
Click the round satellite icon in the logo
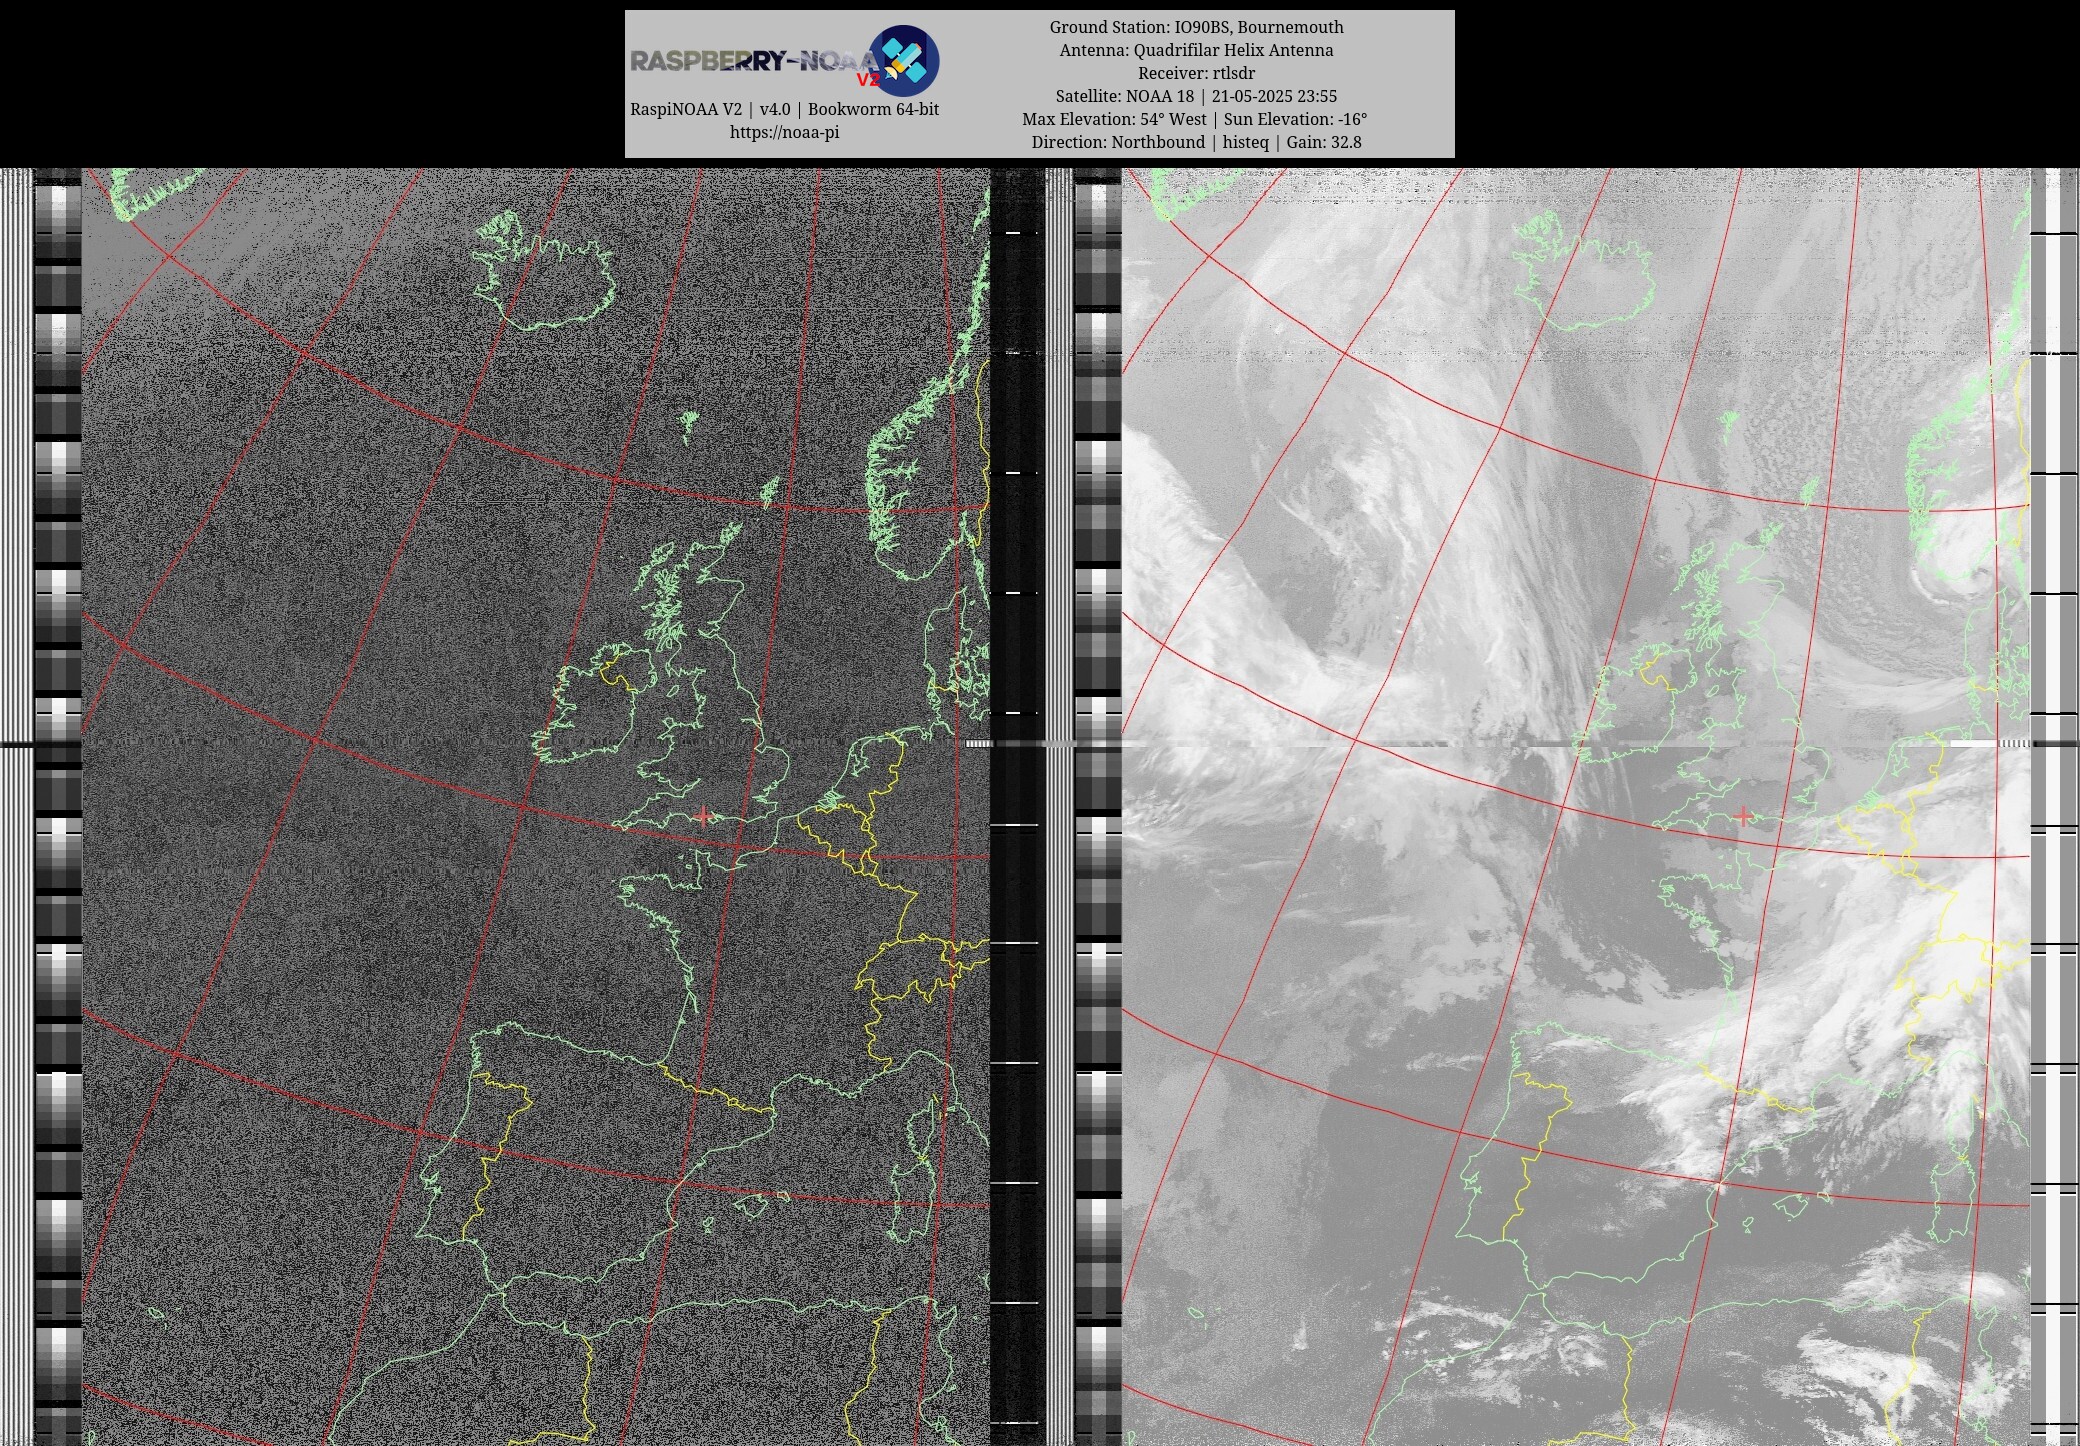(x=903, y=60)
